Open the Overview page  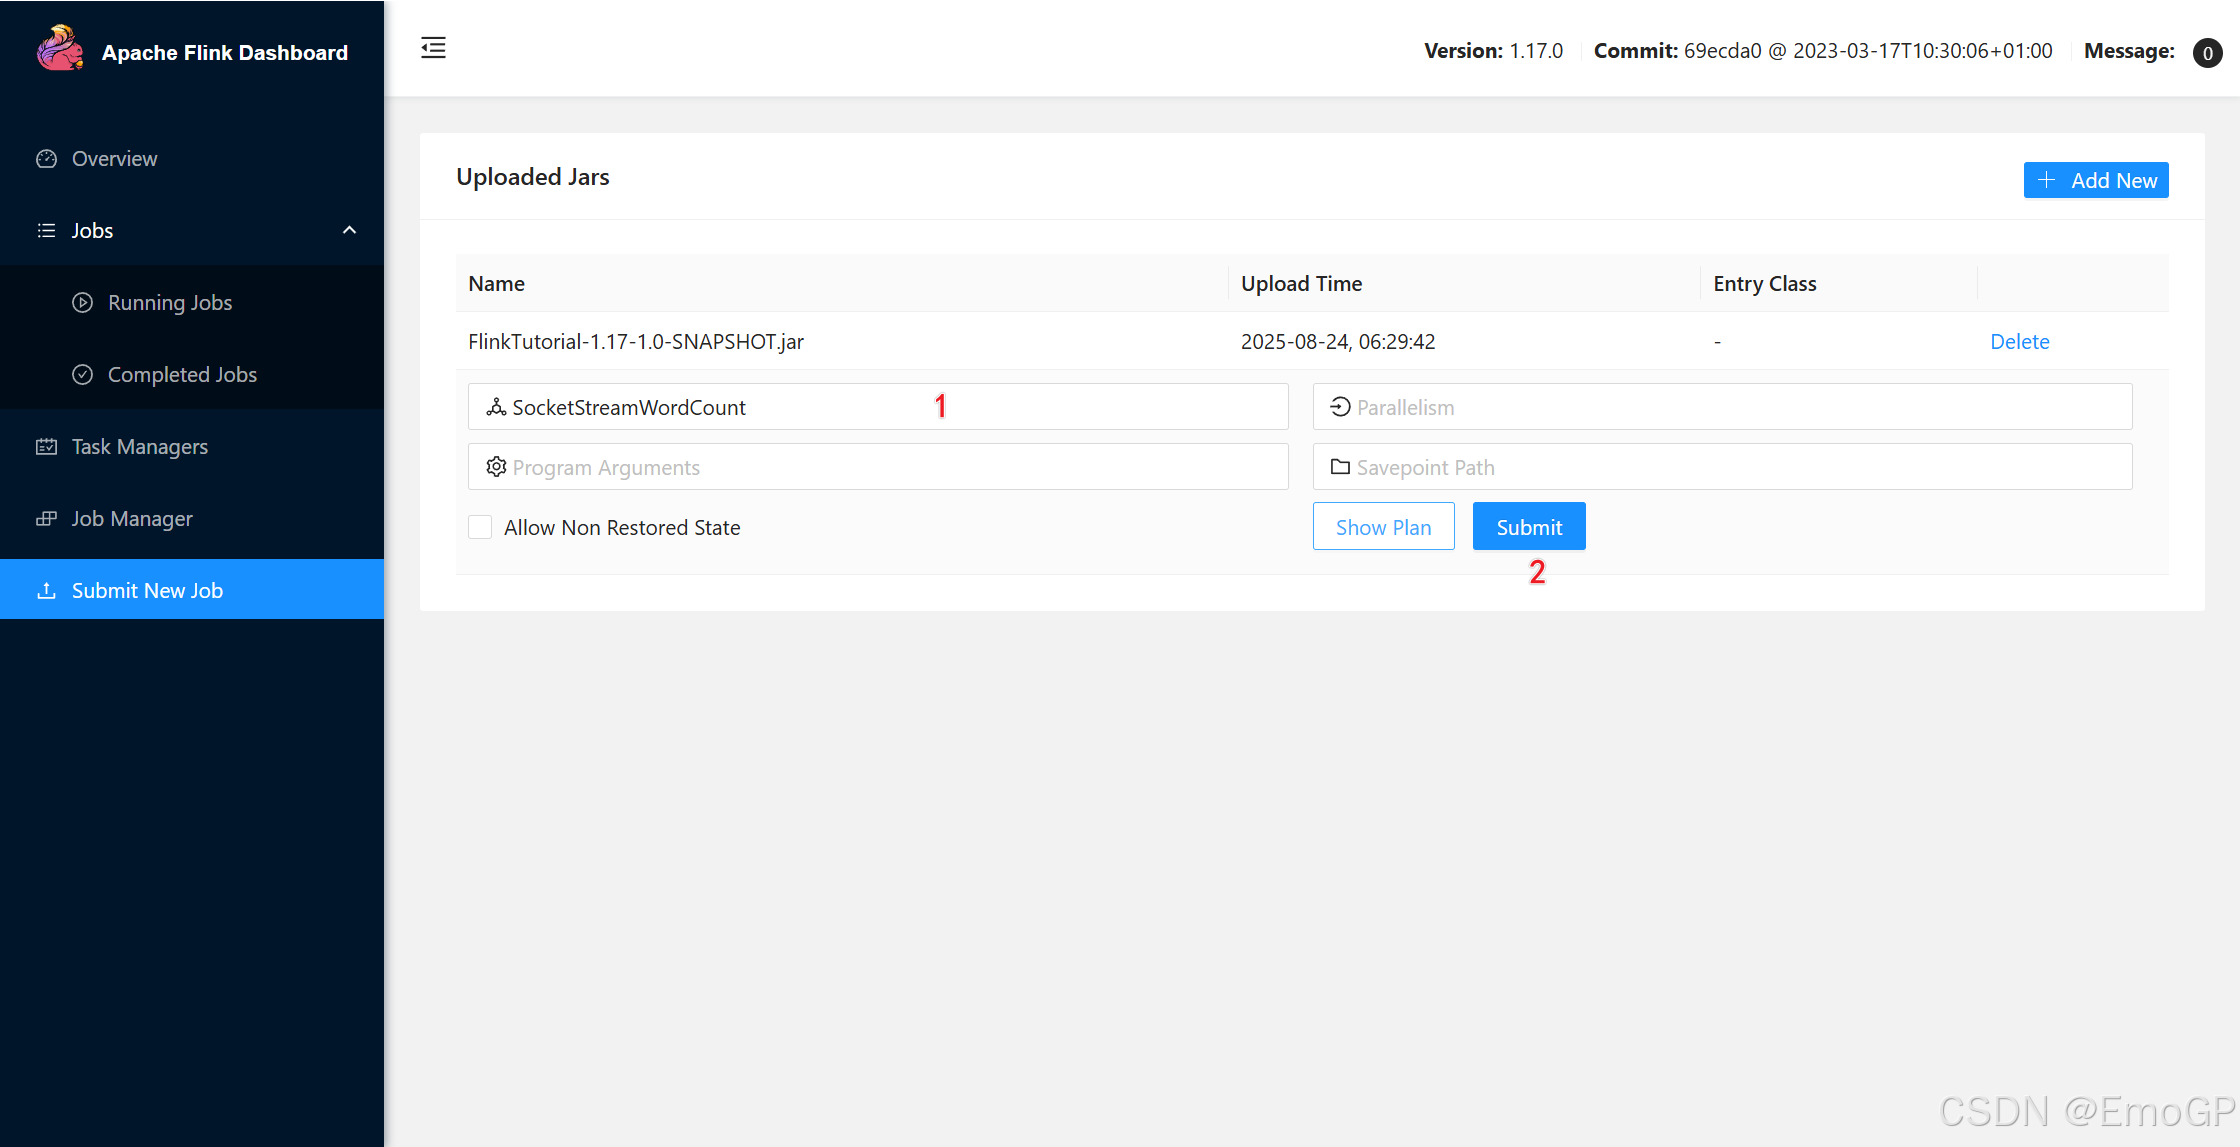tap(192, 159)
